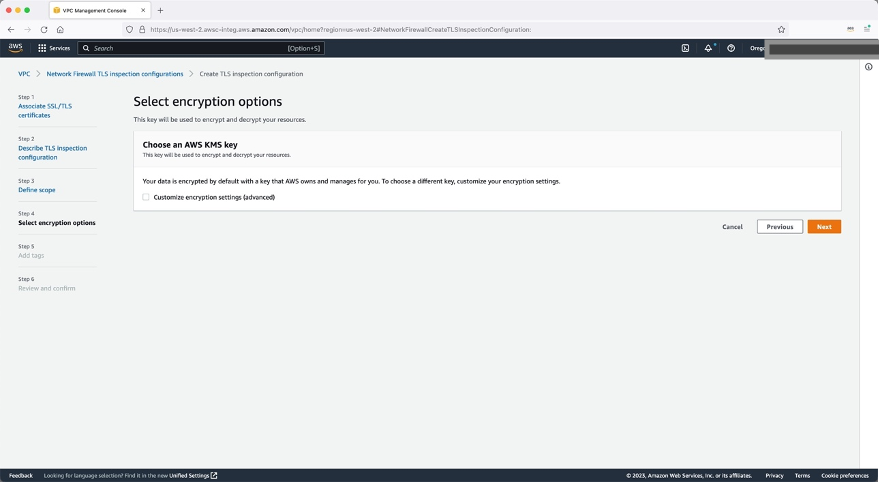
Task: Open the help question mark menu
Action: [731, 48]
